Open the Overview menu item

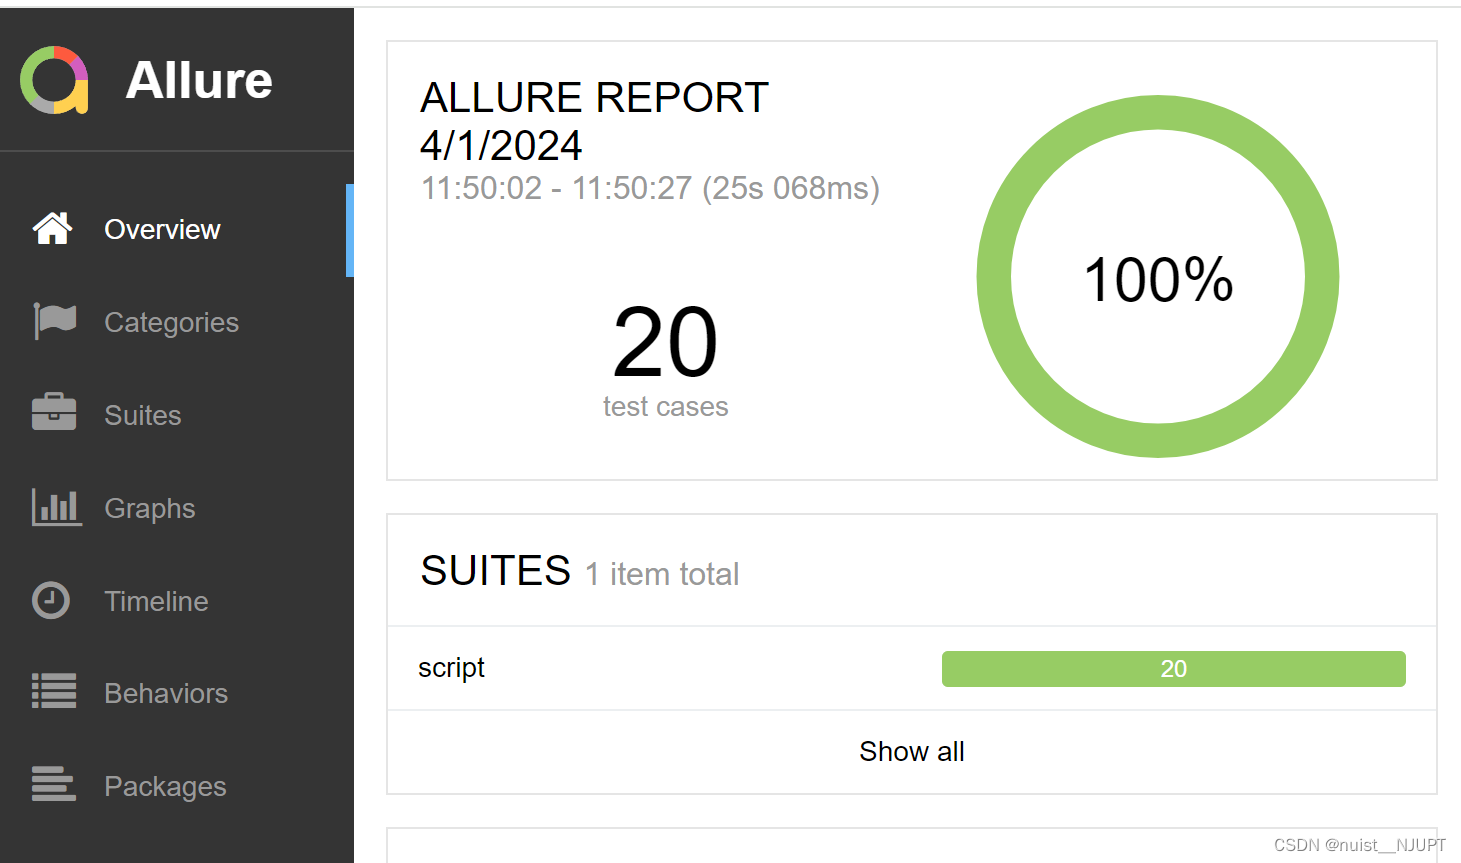(x=162, y=230)
